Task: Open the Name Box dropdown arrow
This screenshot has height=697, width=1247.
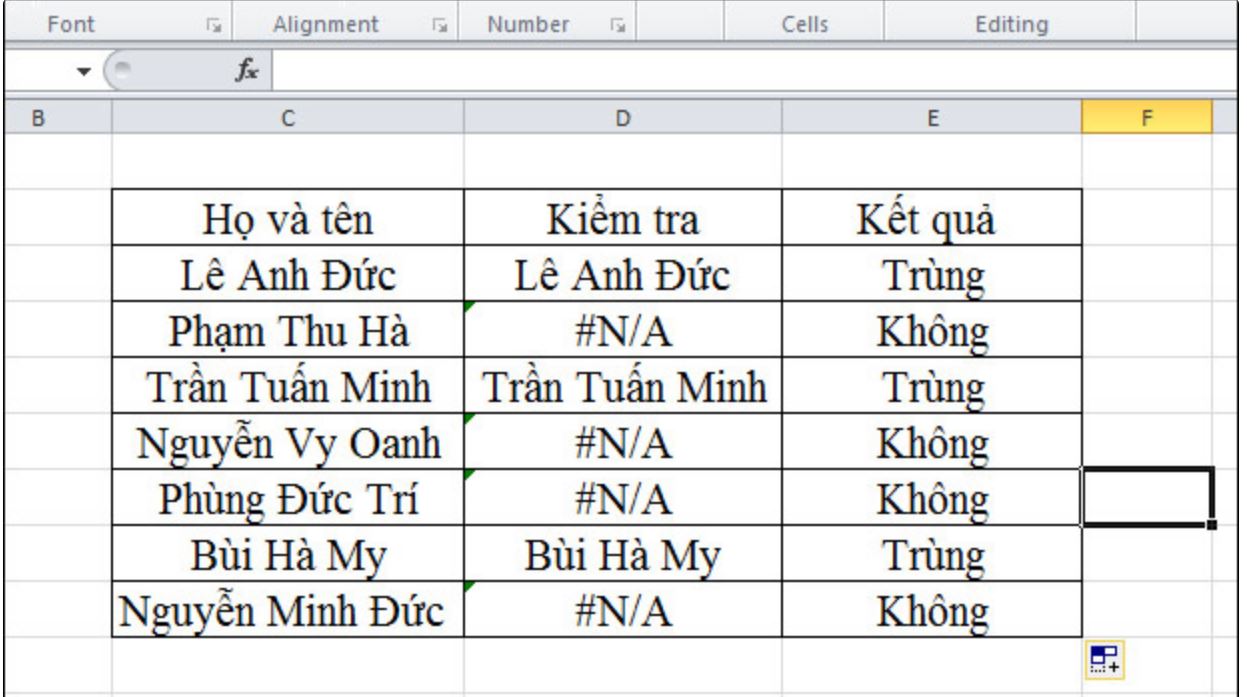Action: pos(84,70)
